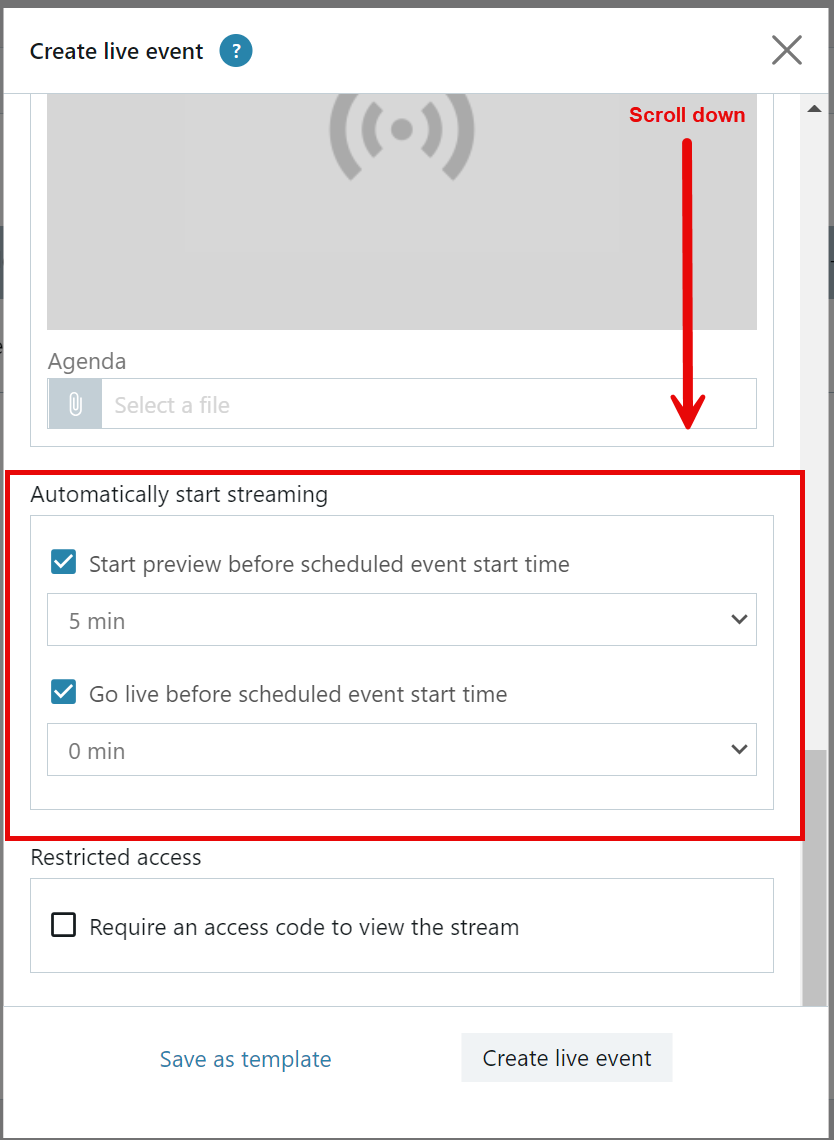This screenshot has height=1140, width=834.
Task: Open the preview start time dropdown
Action: coord(401,619)
